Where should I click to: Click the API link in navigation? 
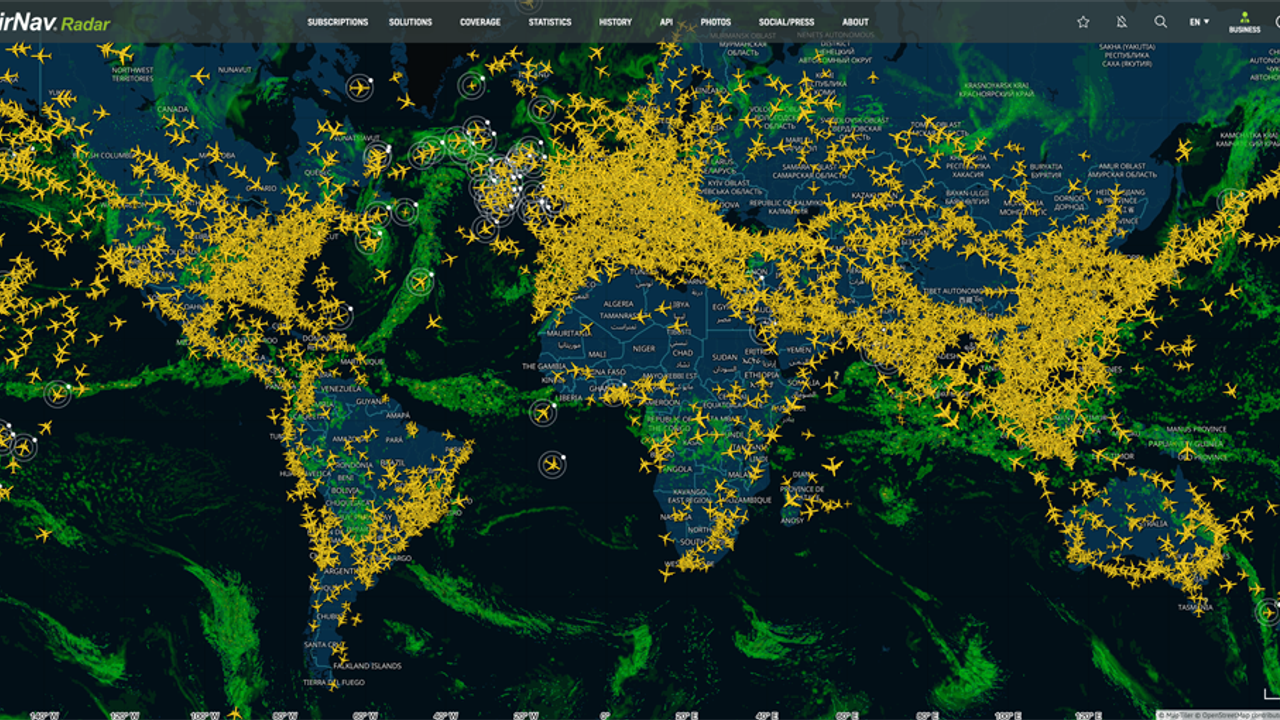[x=666, y=22]
